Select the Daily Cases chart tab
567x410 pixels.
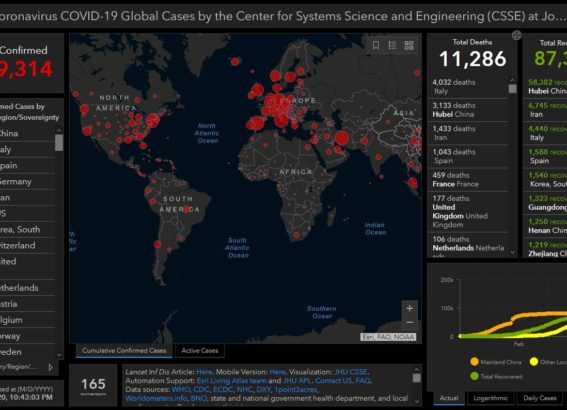pyautogui.click(x=540, y=398)
